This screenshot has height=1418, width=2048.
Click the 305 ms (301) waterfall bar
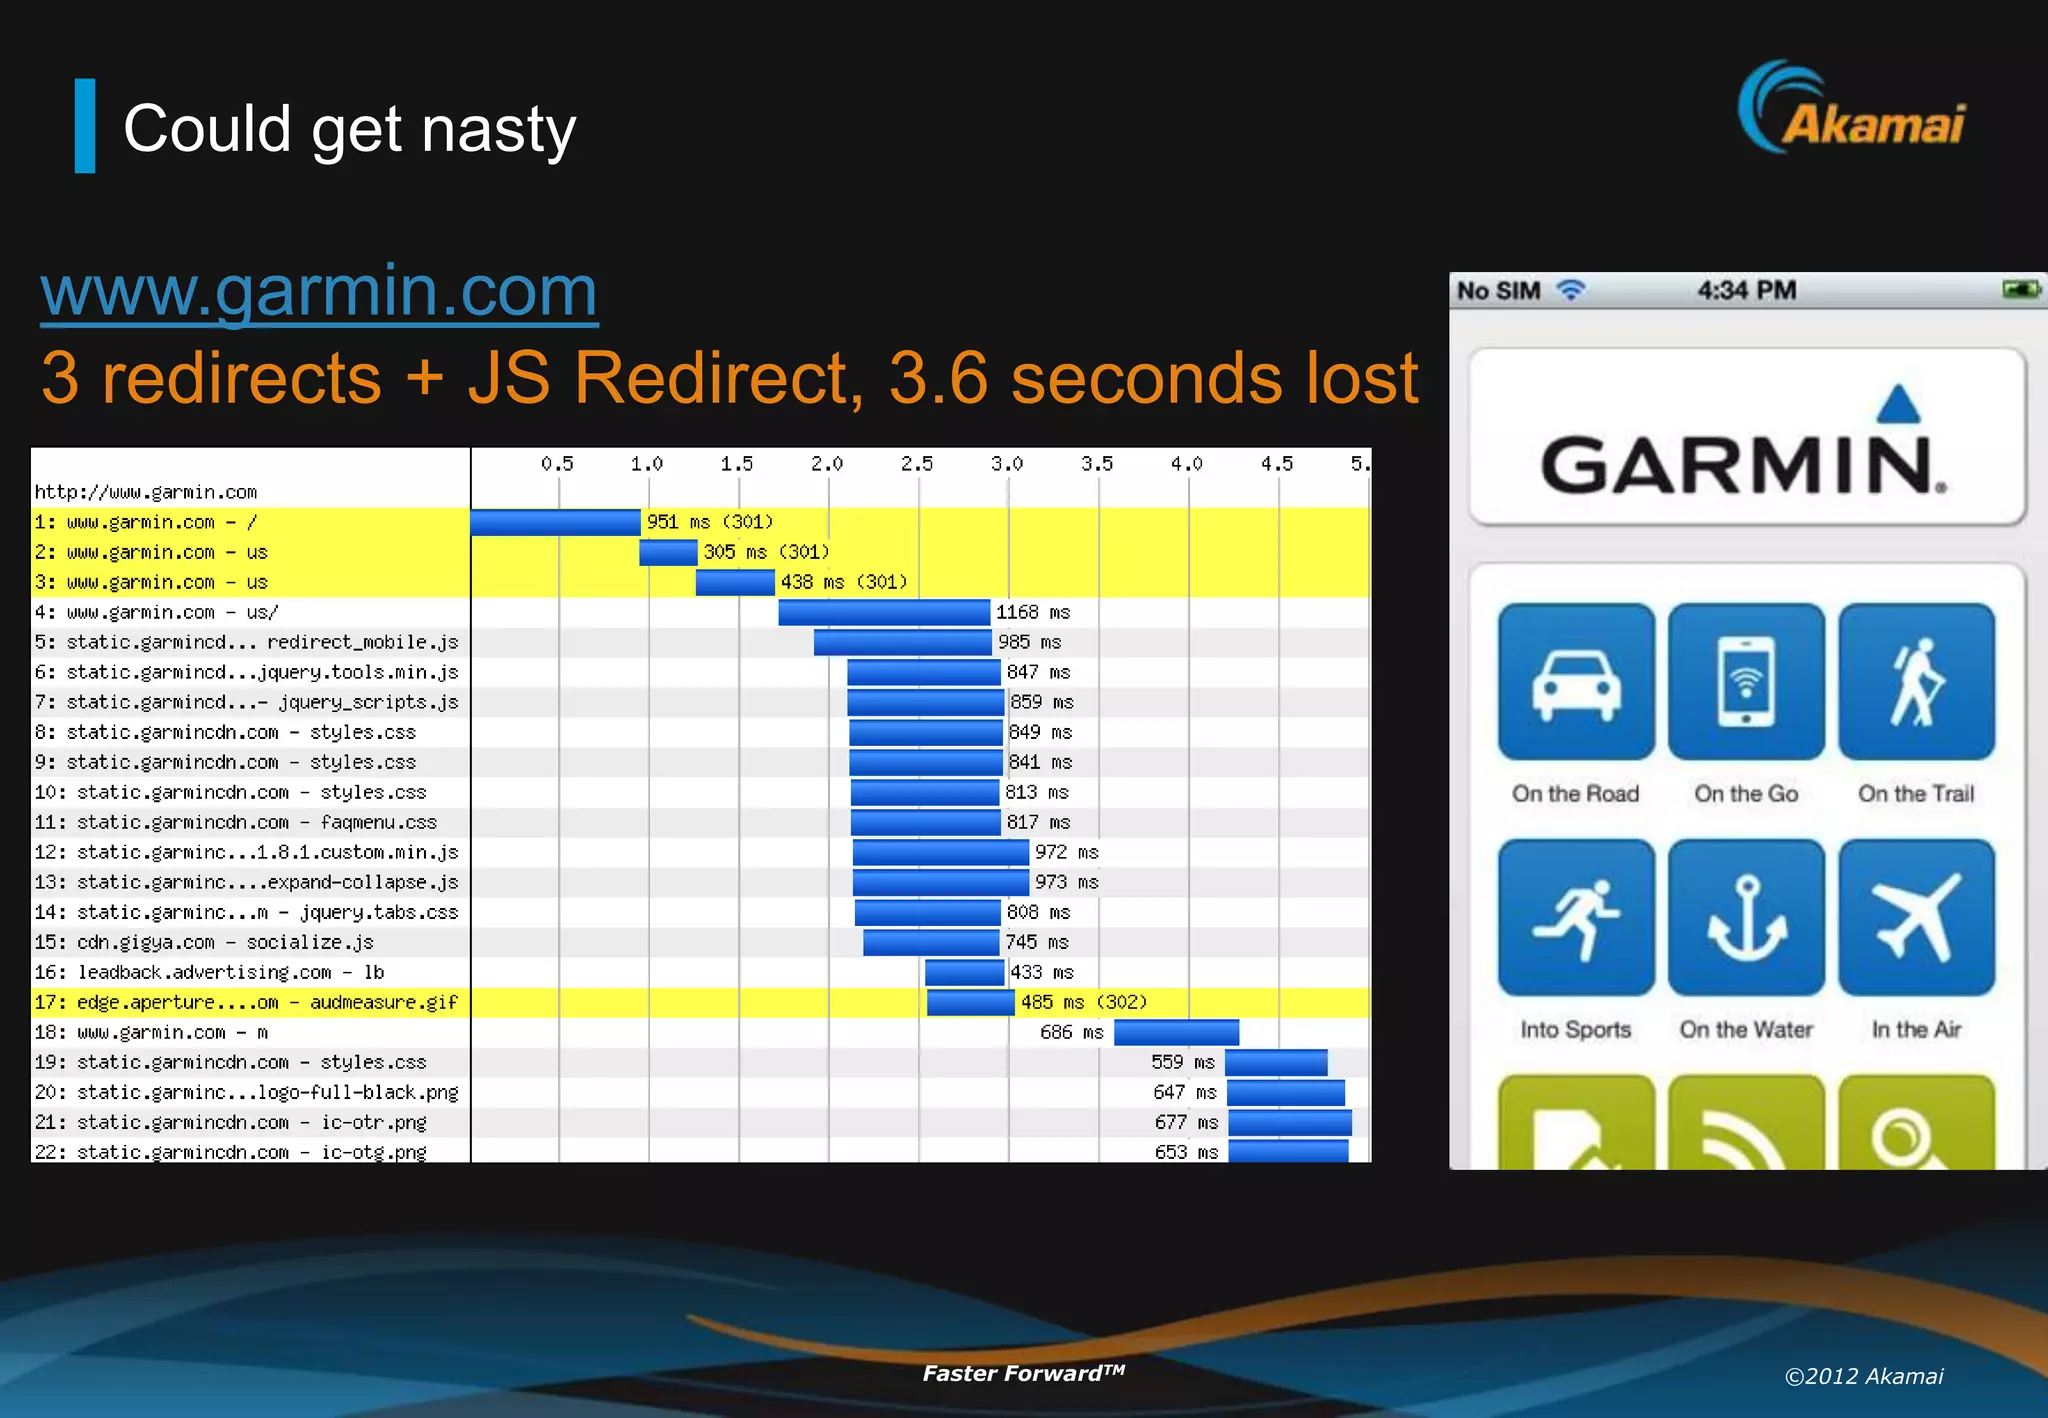click(668, 552)
